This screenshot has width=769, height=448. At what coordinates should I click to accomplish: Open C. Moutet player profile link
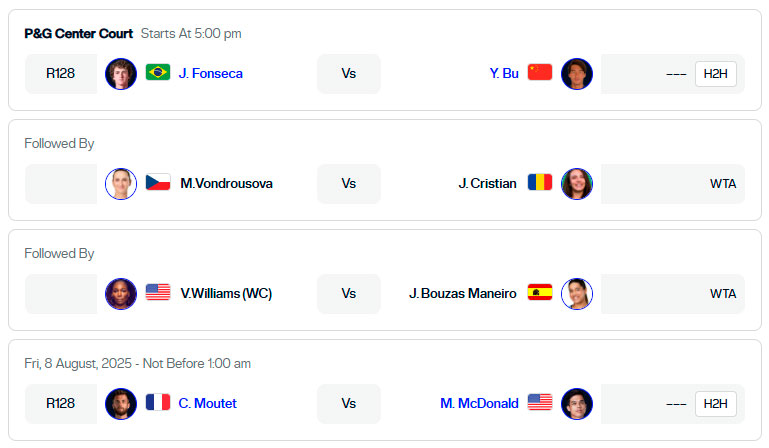(x=207, y=403)
